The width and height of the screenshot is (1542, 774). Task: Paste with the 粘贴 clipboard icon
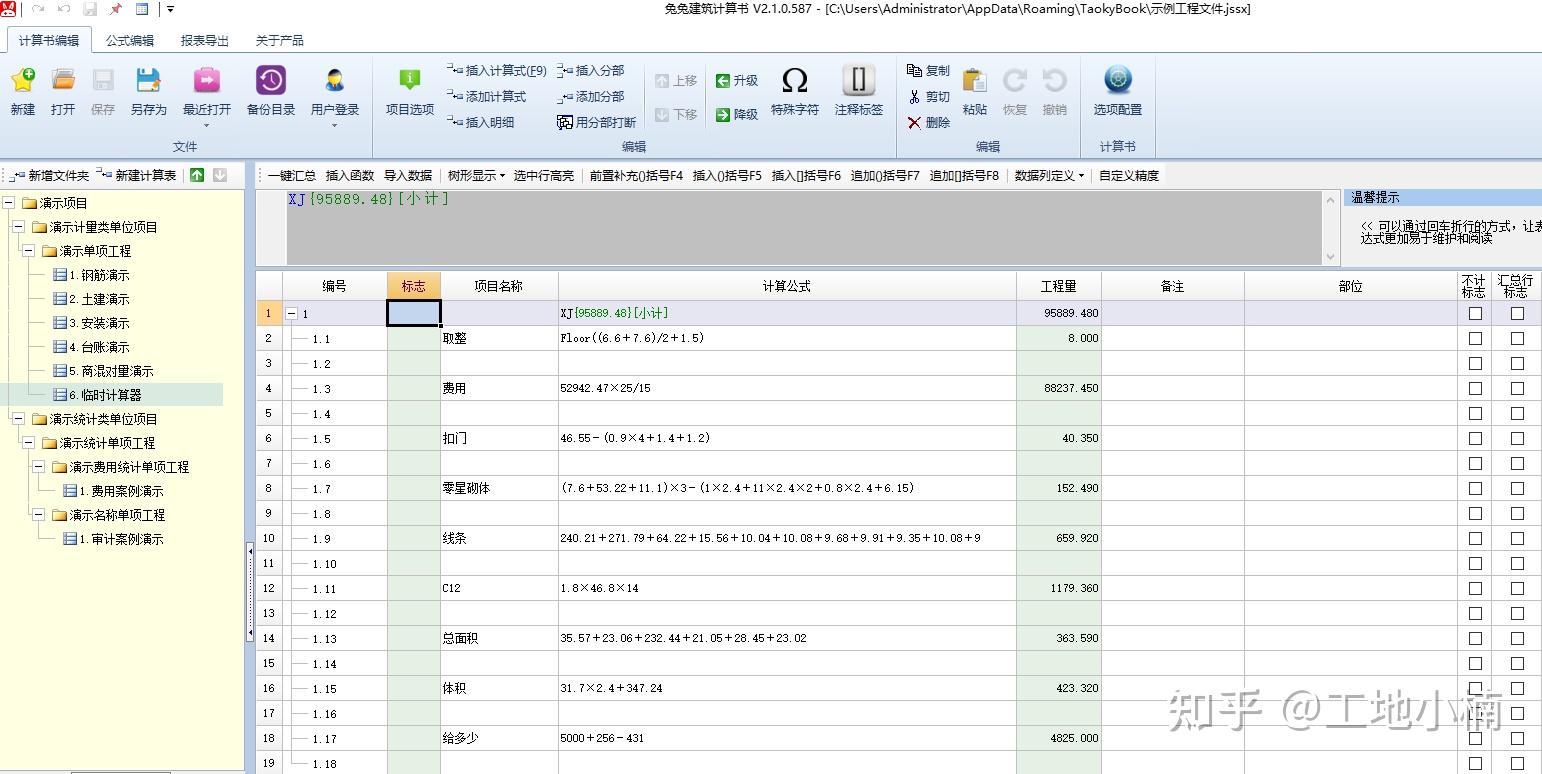click(x=975, y=80)
